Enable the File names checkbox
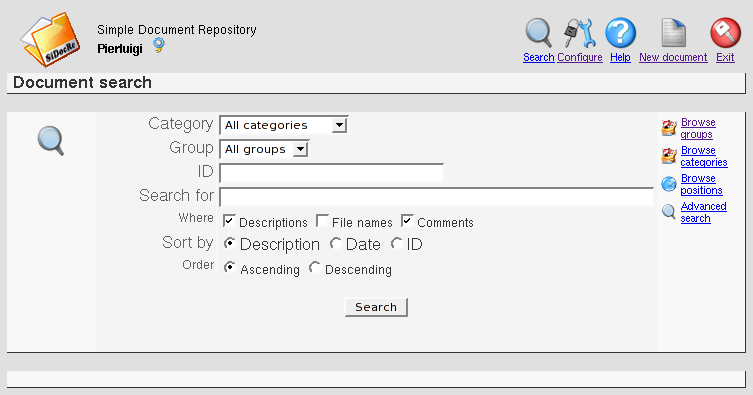The image size is (753, 395). pos(322,221)
